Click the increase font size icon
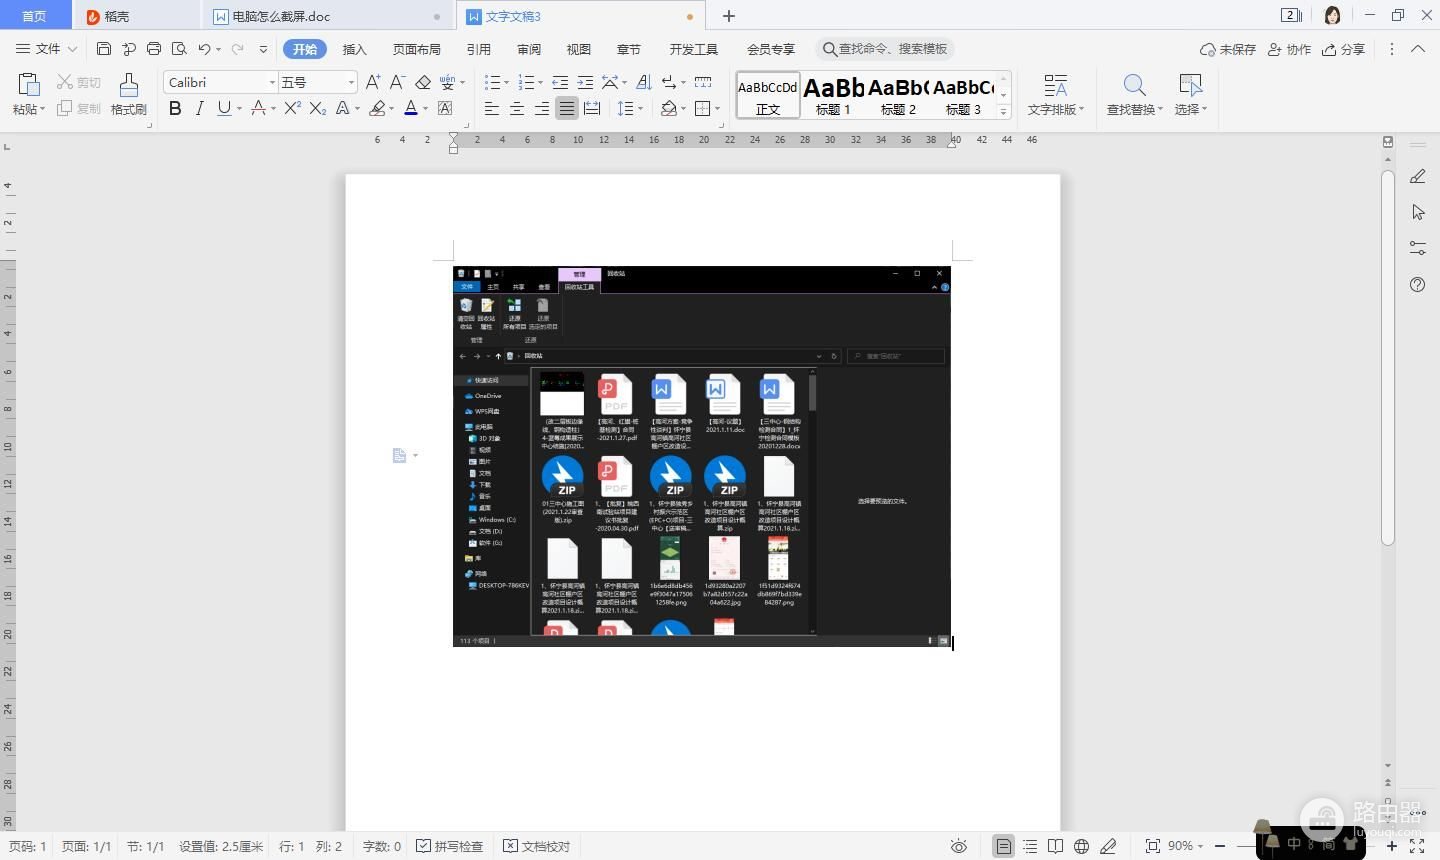The image size is (1440, 860). 373,82
